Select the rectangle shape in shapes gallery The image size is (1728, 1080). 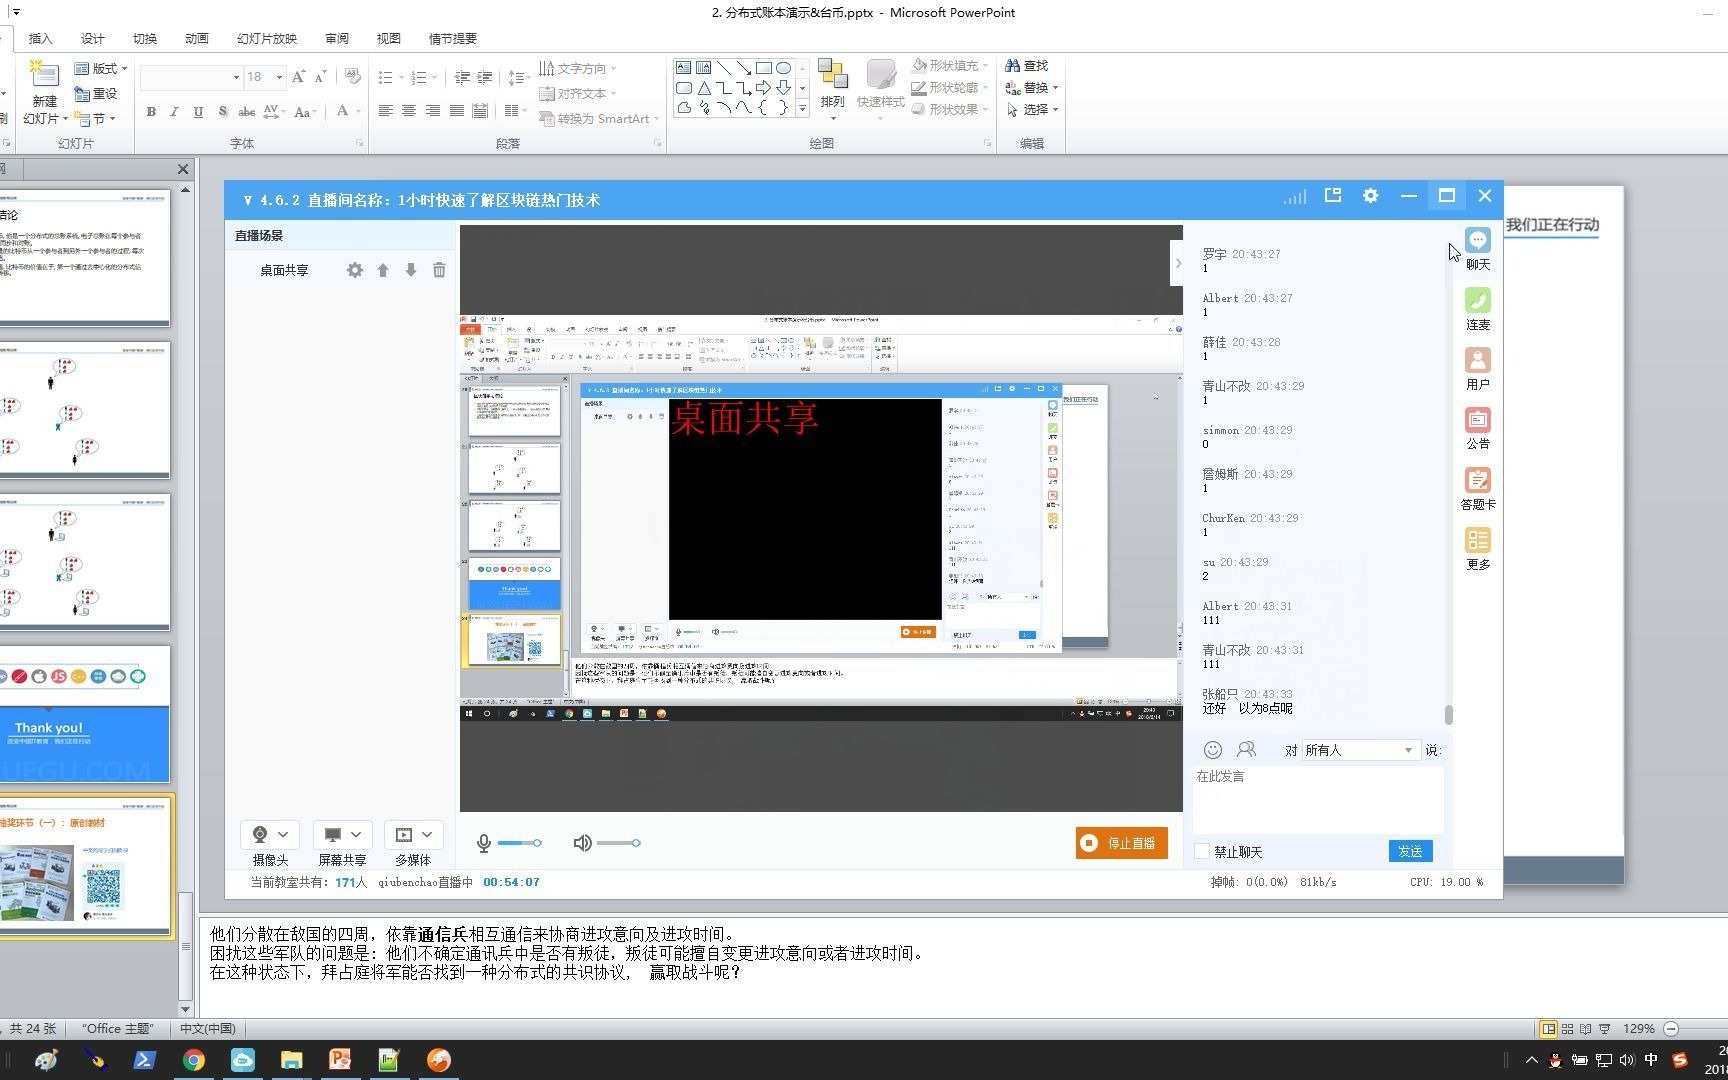(763, 68)
